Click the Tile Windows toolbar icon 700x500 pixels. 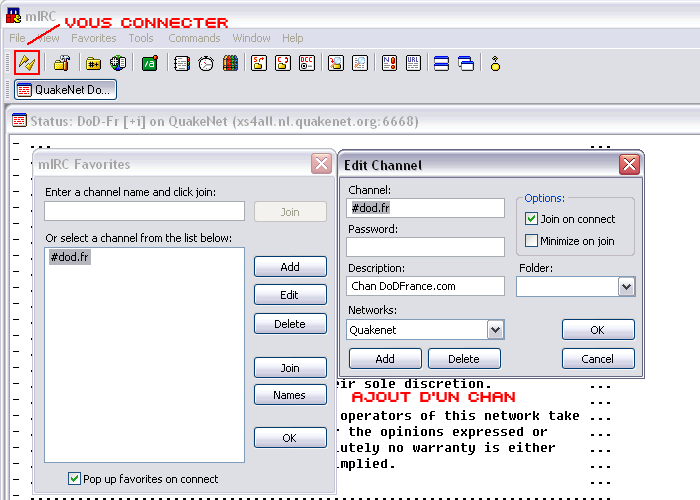click(442, 63)
